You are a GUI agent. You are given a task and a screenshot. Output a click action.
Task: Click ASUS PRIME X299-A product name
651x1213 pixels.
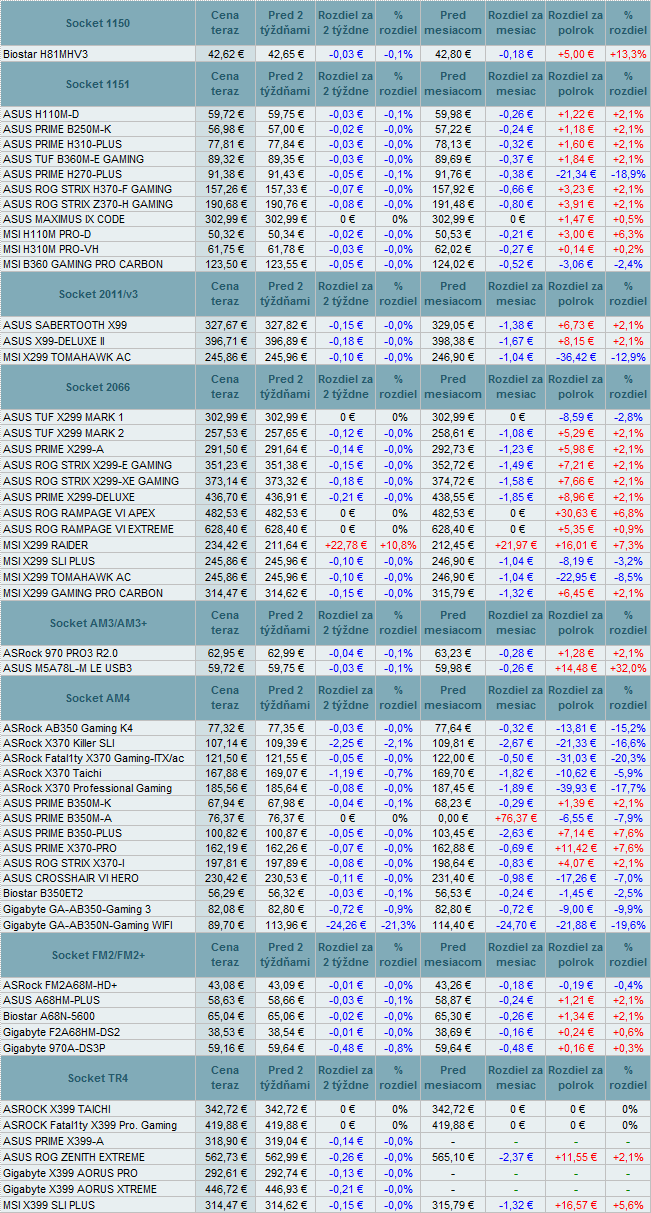(52, 449)
